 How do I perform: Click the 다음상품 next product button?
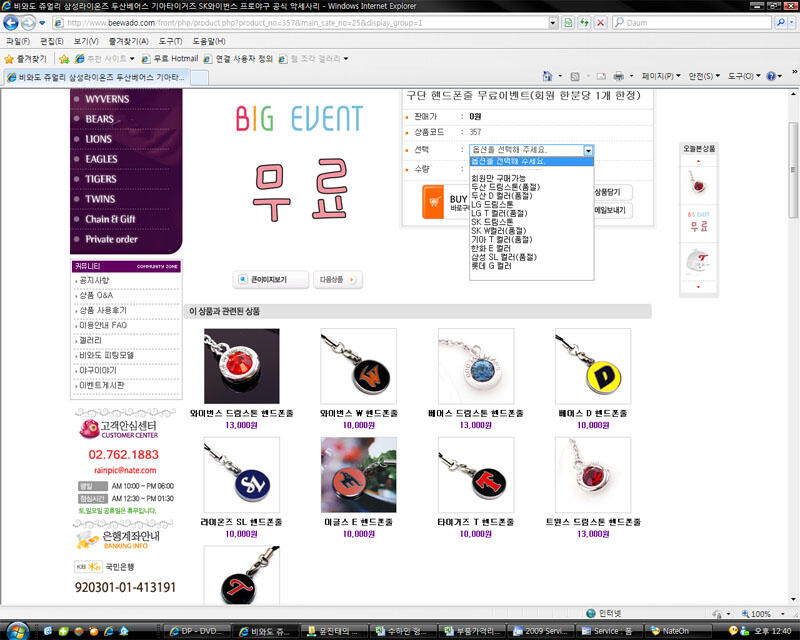click(338, 280)
